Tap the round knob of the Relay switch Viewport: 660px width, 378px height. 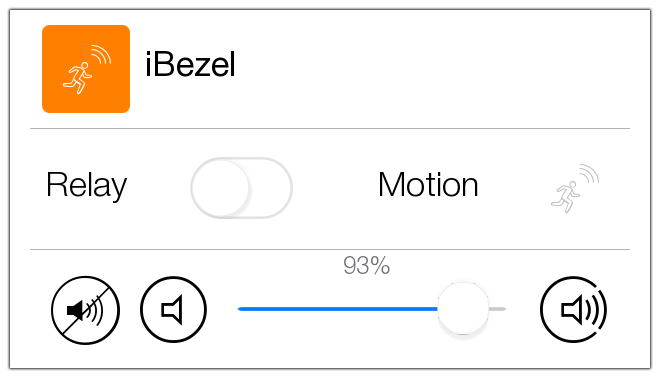[x=220, y=188]
